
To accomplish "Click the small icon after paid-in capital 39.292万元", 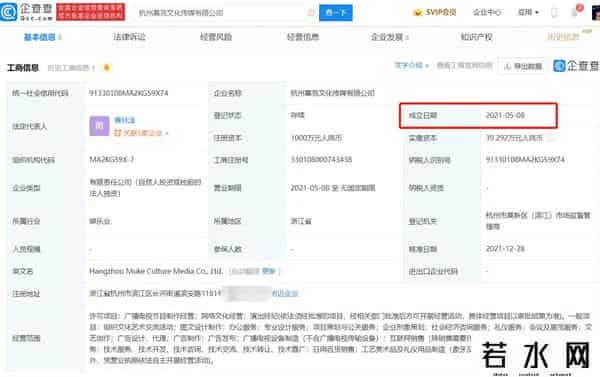I will tap(550, 138).
